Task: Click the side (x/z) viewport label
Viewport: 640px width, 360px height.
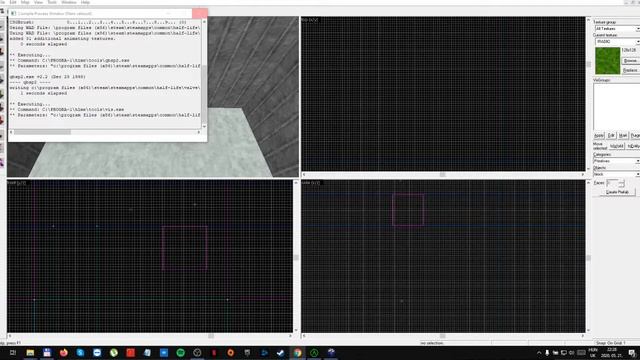Action: point(311,183)
